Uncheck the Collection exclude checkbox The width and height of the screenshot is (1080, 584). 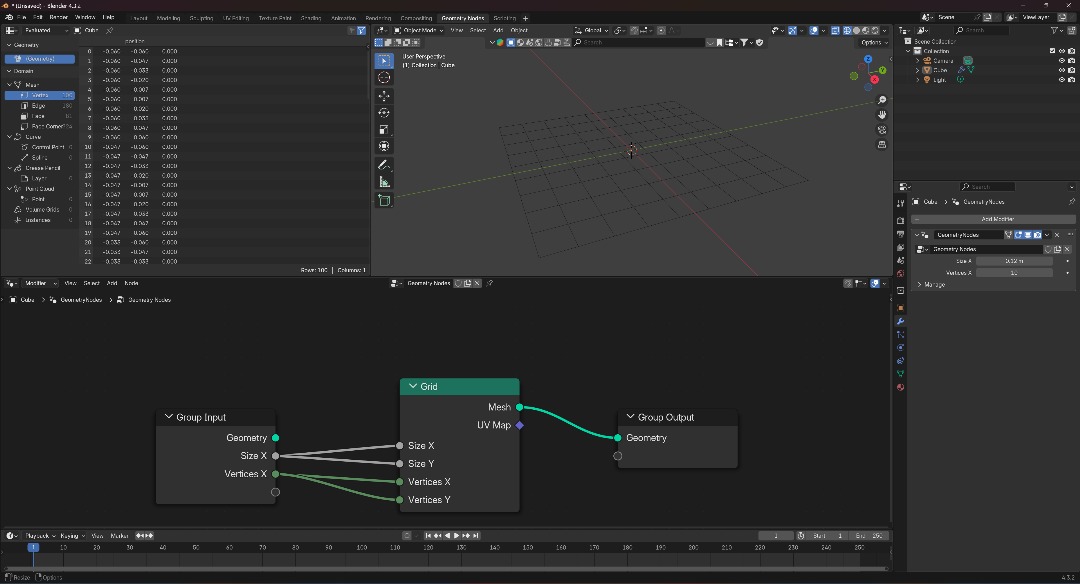pos(1052,51)
